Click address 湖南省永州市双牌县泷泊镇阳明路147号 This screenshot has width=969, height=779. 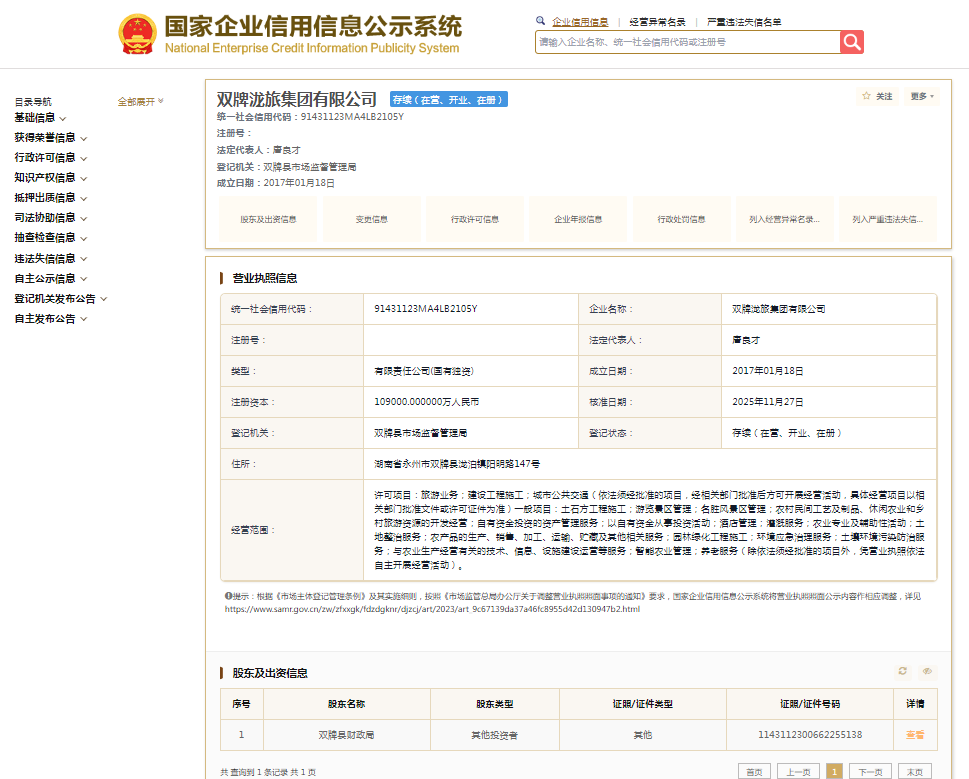click(x=457, y=463)
